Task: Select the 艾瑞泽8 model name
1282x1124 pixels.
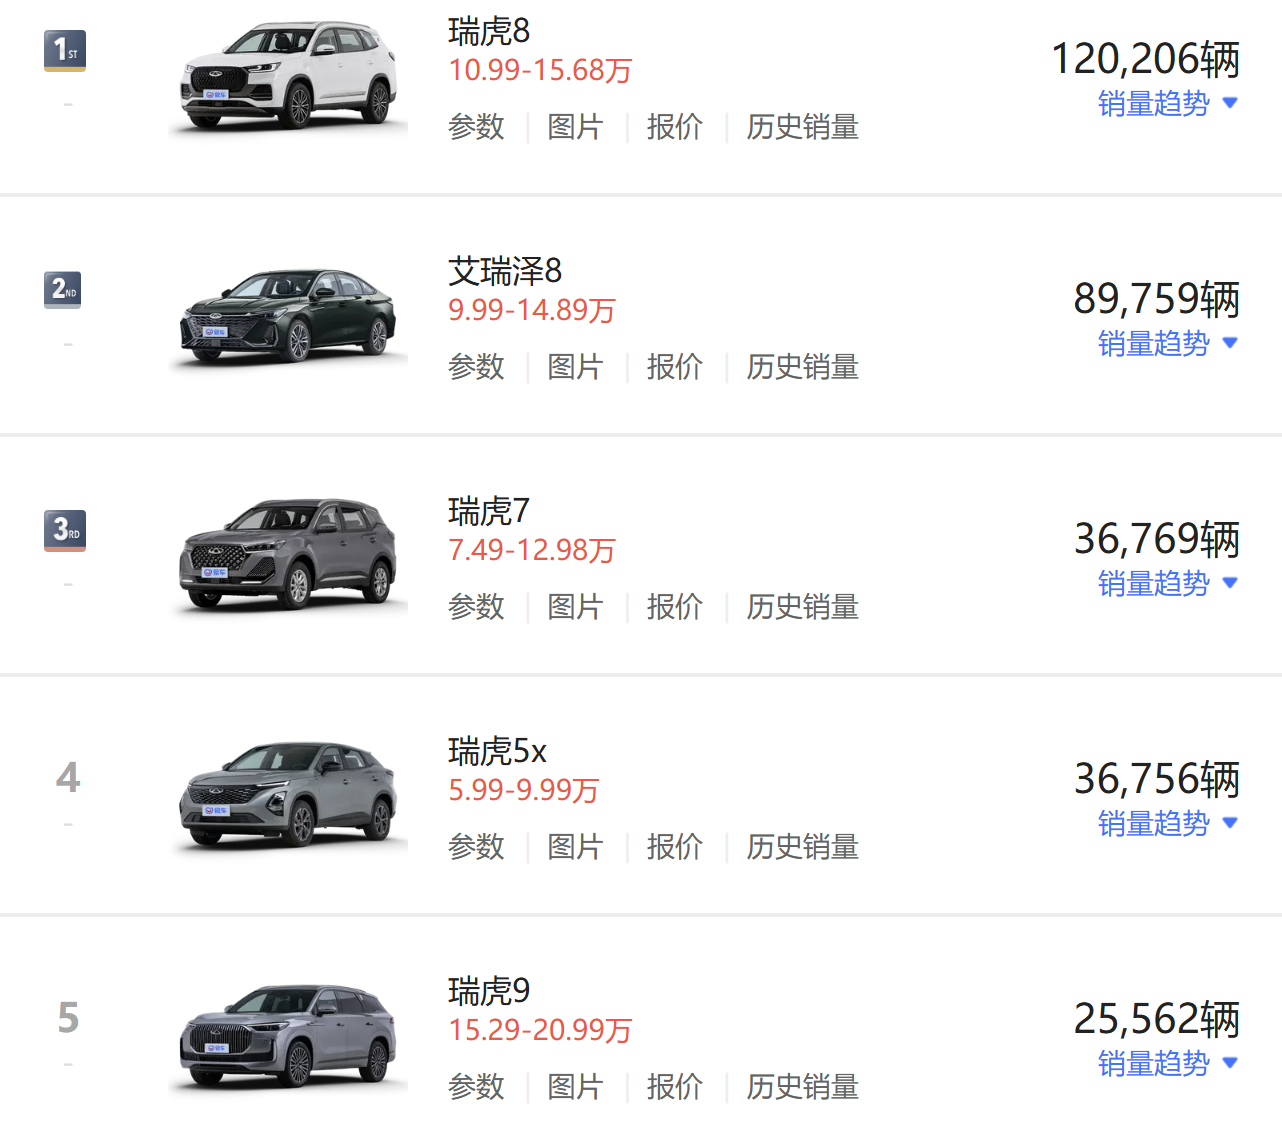Action: (505, 272)
